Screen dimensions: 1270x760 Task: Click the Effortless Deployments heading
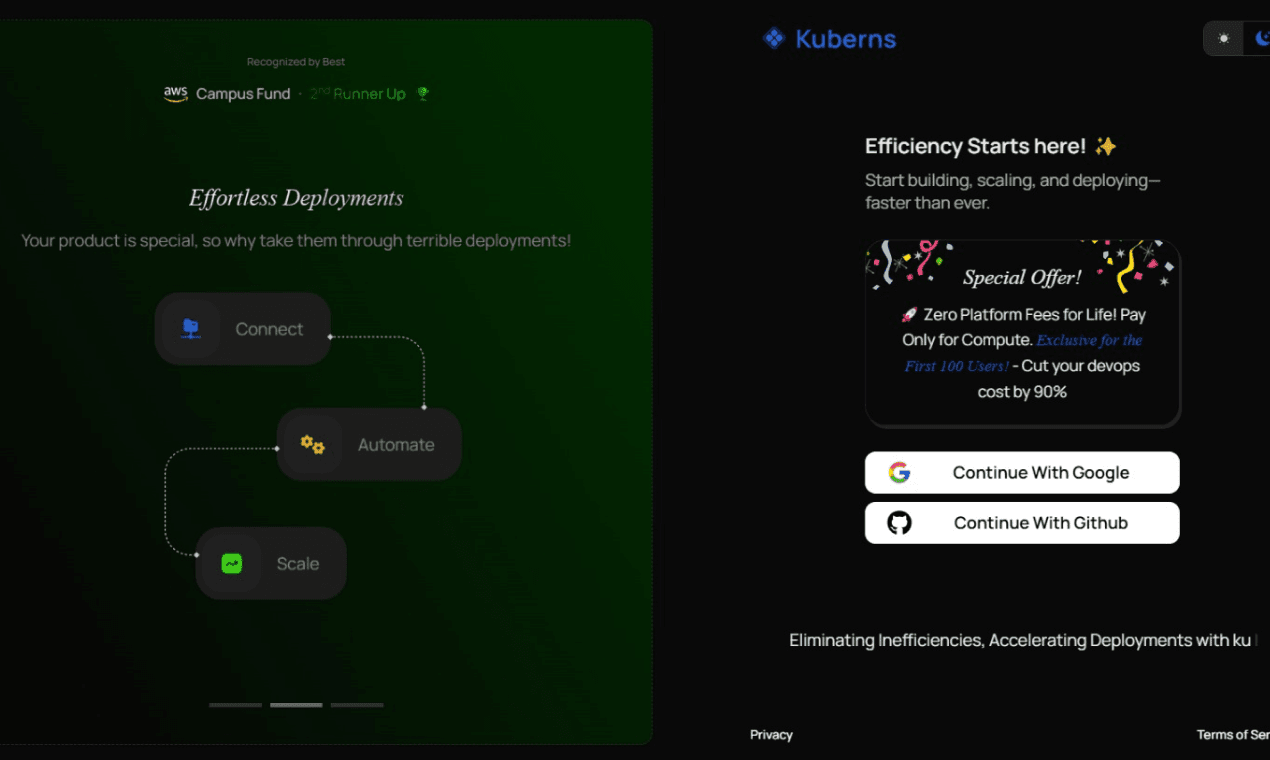click(x=296, y=197)
